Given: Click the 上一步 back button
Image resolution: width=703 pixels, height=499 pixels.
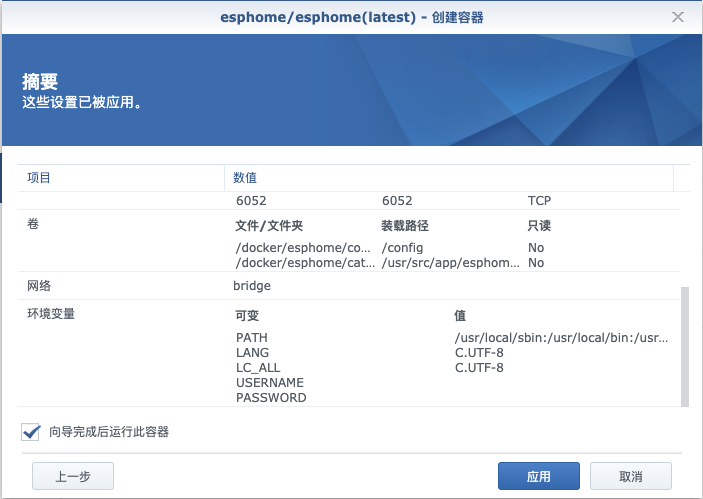Looking at the screenshot, I should (73, 476).
